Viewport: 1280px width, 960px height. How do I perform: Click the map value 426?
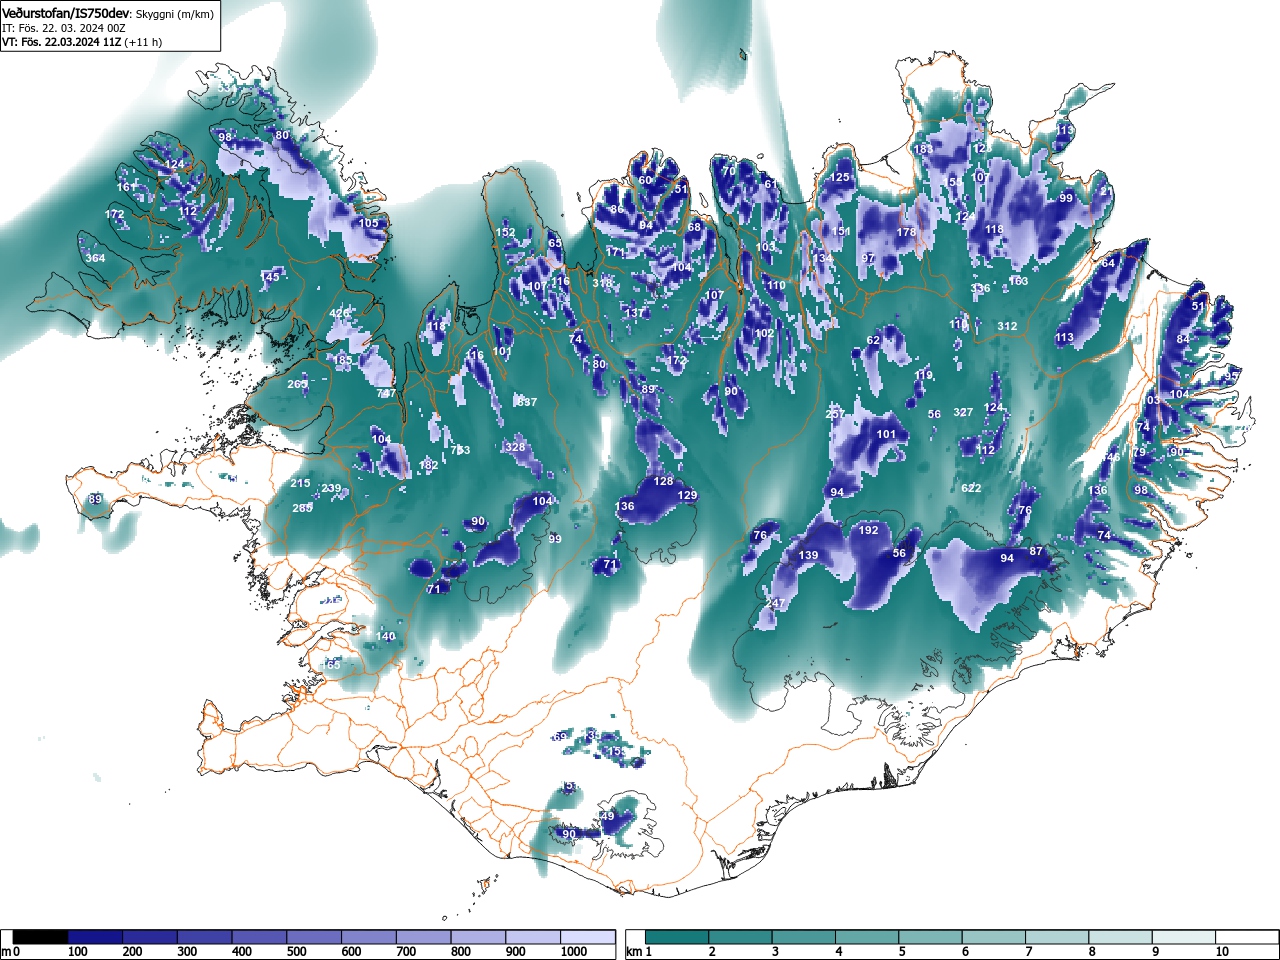[x=340, y=313]
